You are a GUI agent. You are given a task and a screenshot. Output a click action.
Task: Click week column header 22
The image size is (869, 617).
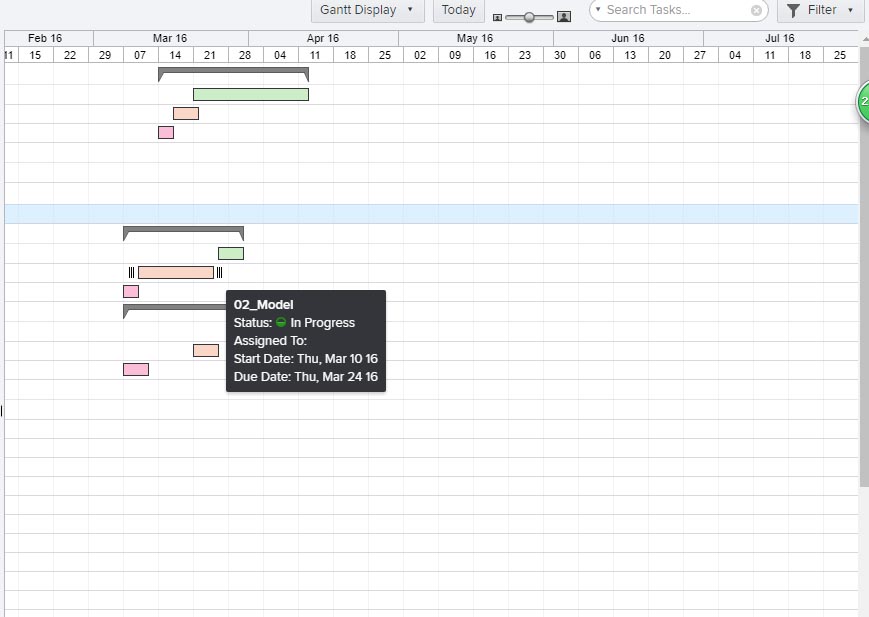tap(70, 55)
